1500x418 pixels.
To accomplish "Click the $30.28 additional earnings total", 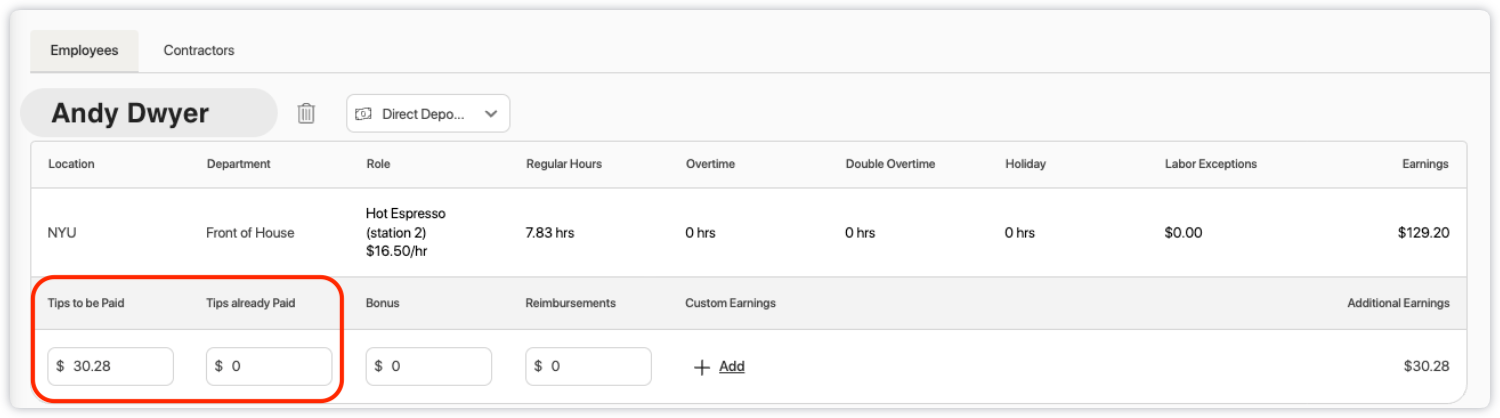I will [1426, 367].
